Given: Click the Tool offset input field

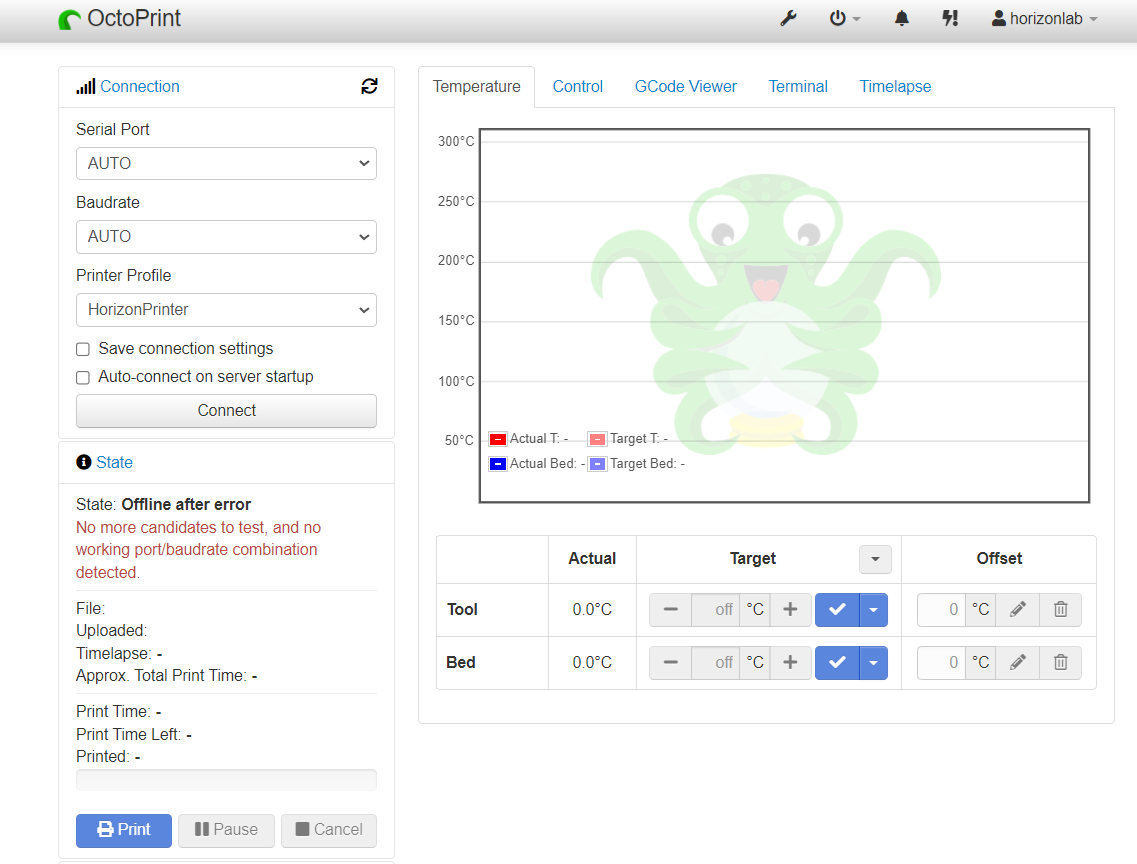Looking at the screenshot, I should click(x=941, y=610).
